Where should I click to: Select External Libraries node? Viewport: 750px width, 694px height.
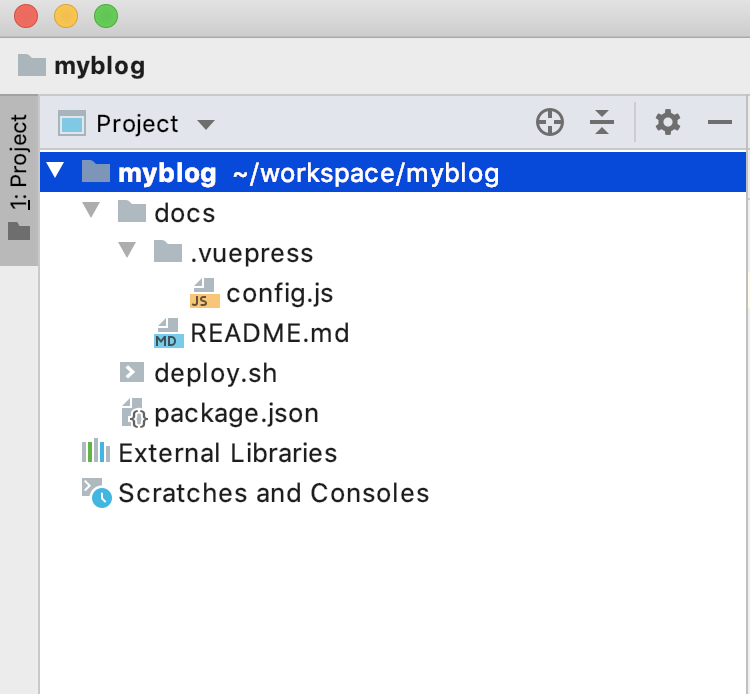[x=392, y=453]
